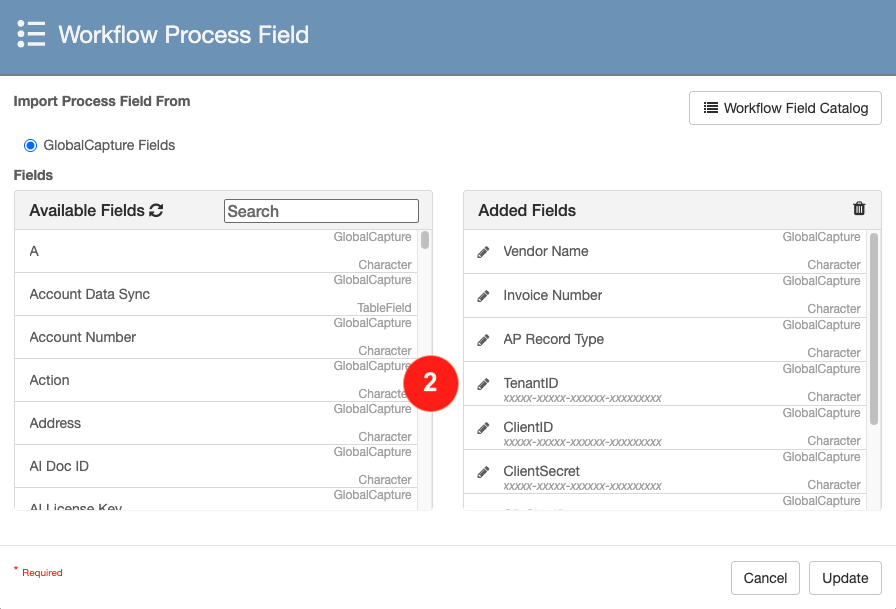This screenshot has height=609, width=896.
Task: Click "TableField" type of Account Data Sync
Action: [384, 307]
